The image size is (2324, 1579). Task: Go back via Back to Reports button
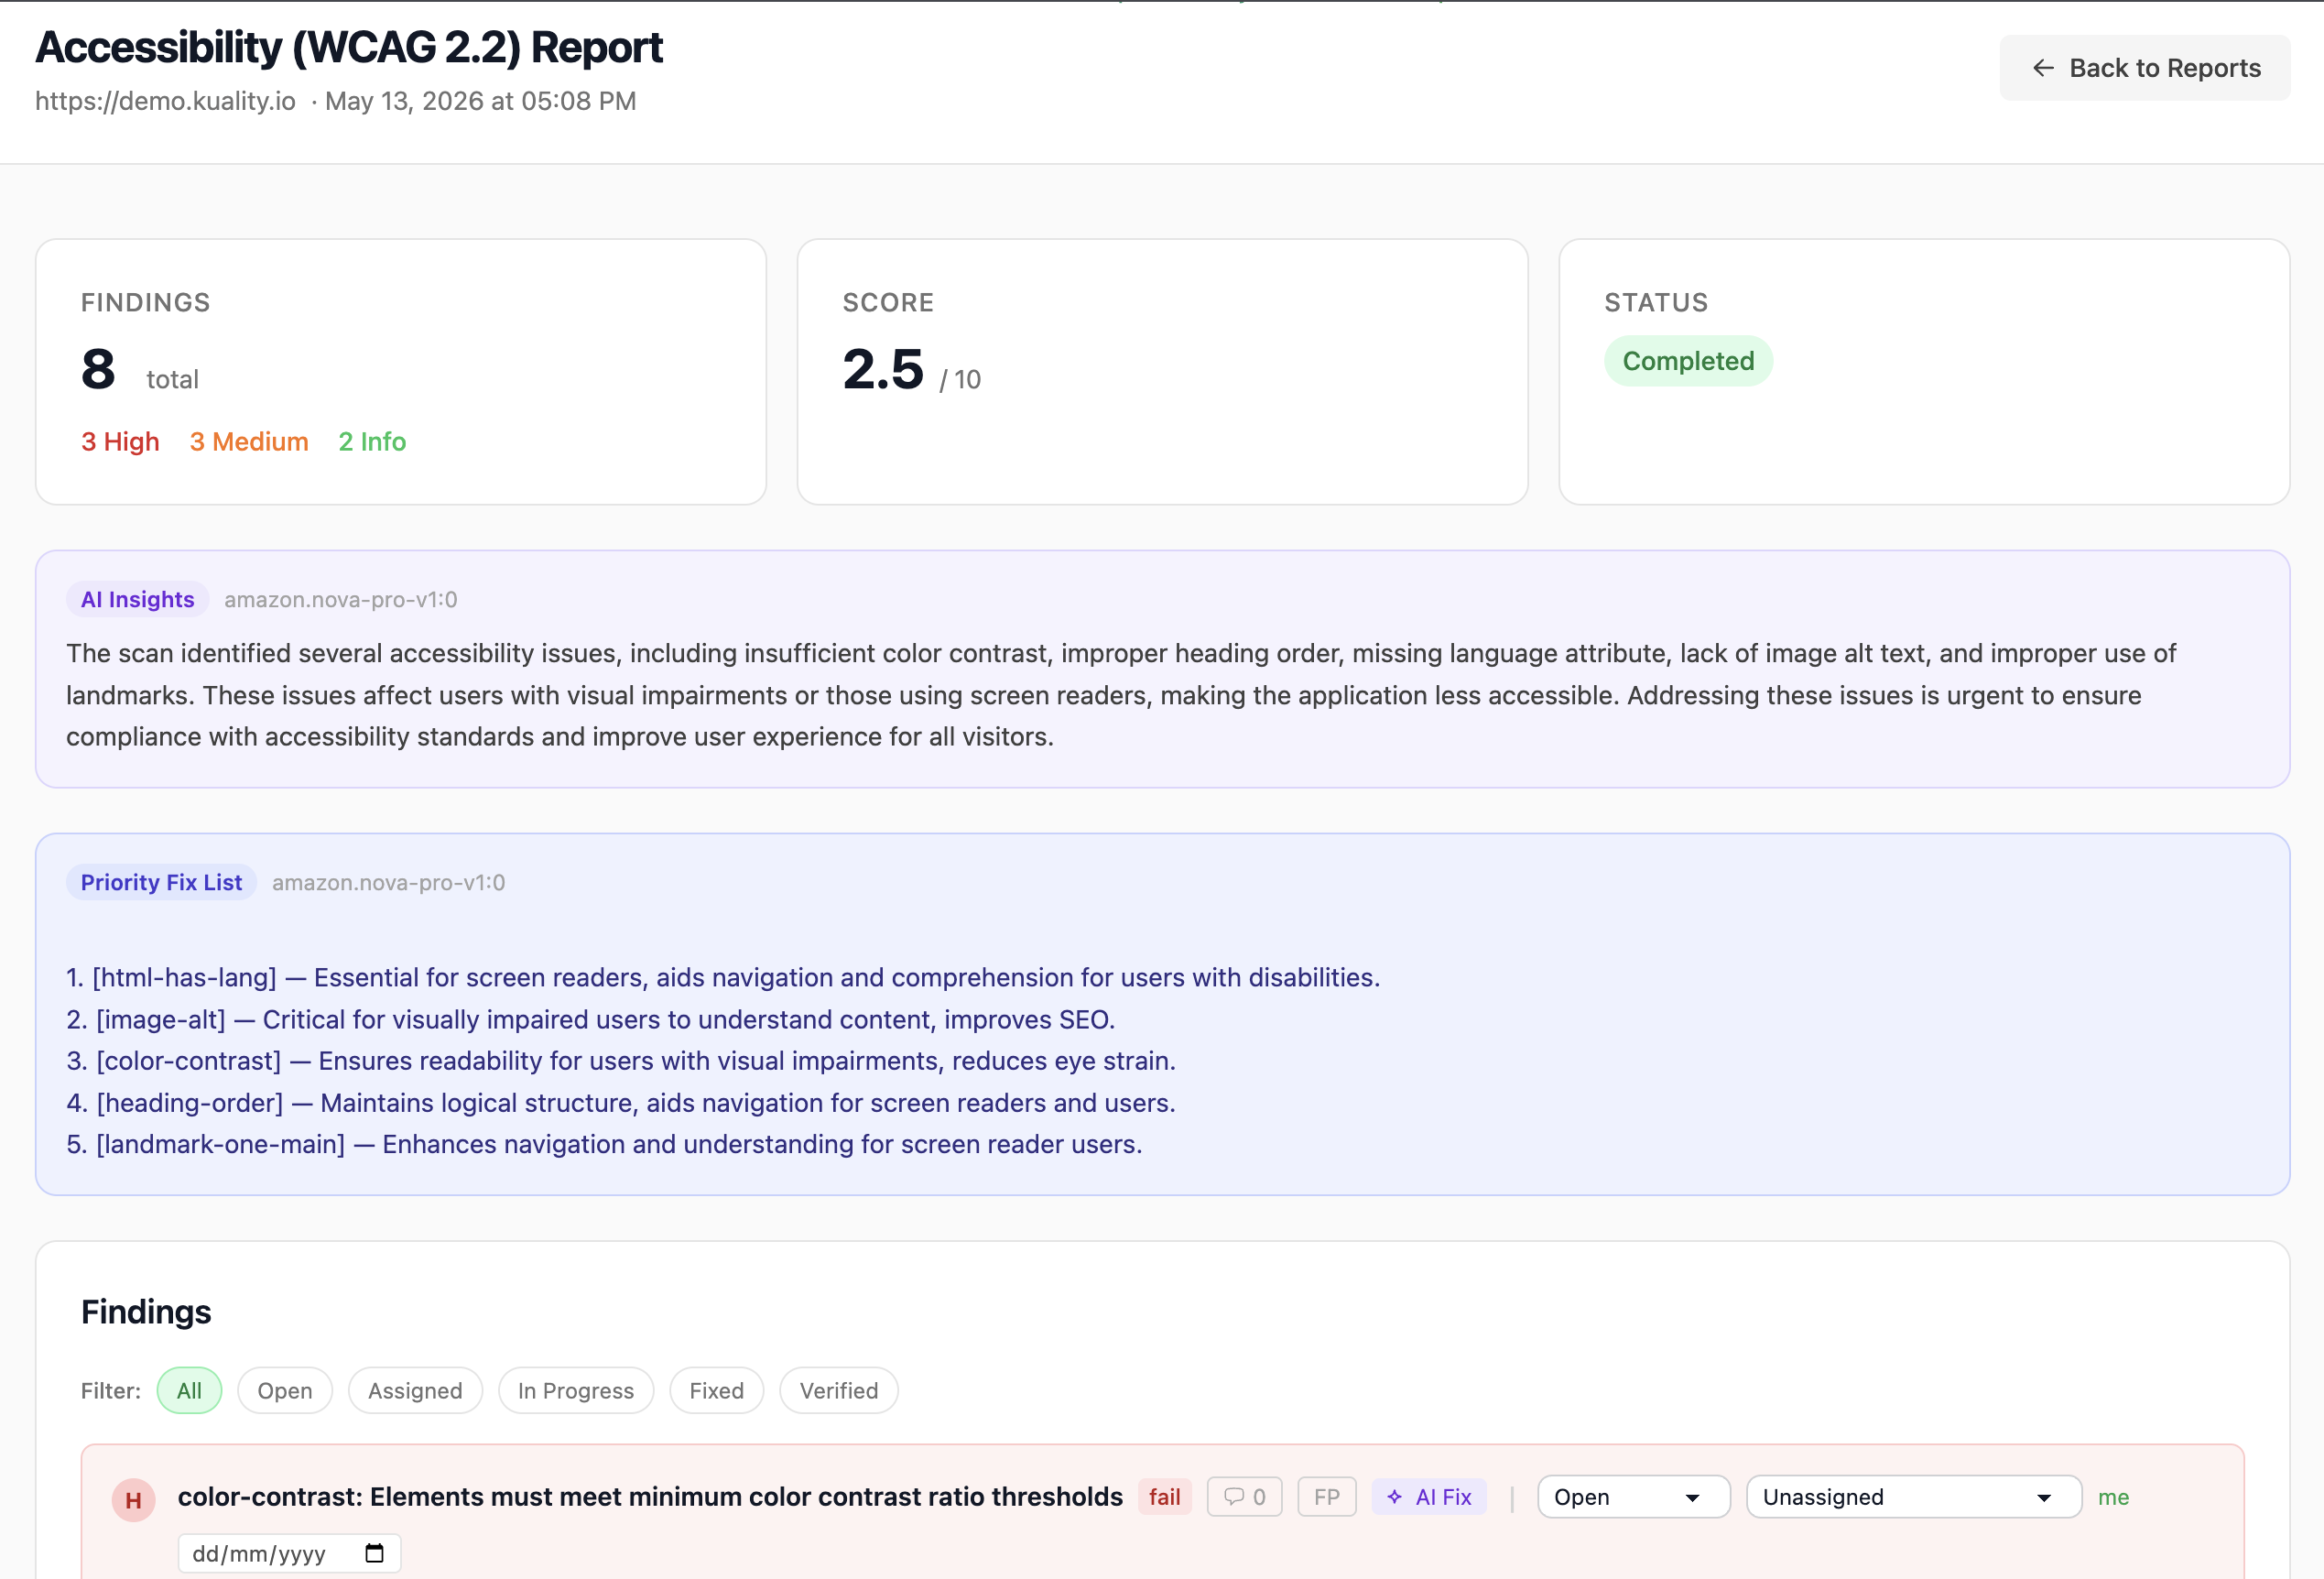(x=2144, y=68)
